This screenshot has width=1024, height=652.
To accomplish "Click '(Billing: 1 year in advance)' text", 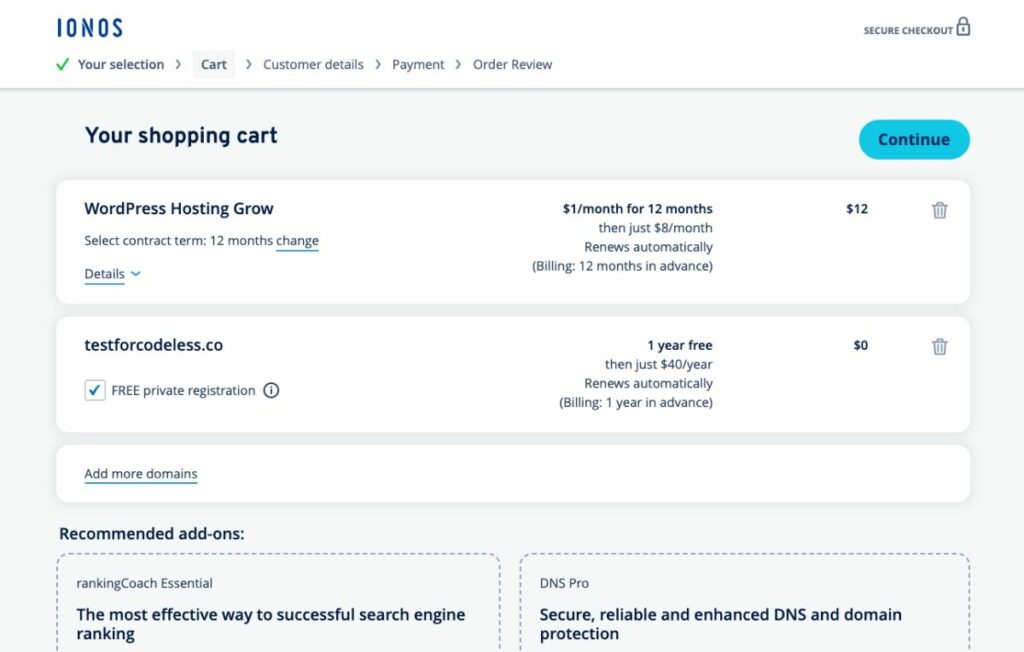I will click(635, 402).
